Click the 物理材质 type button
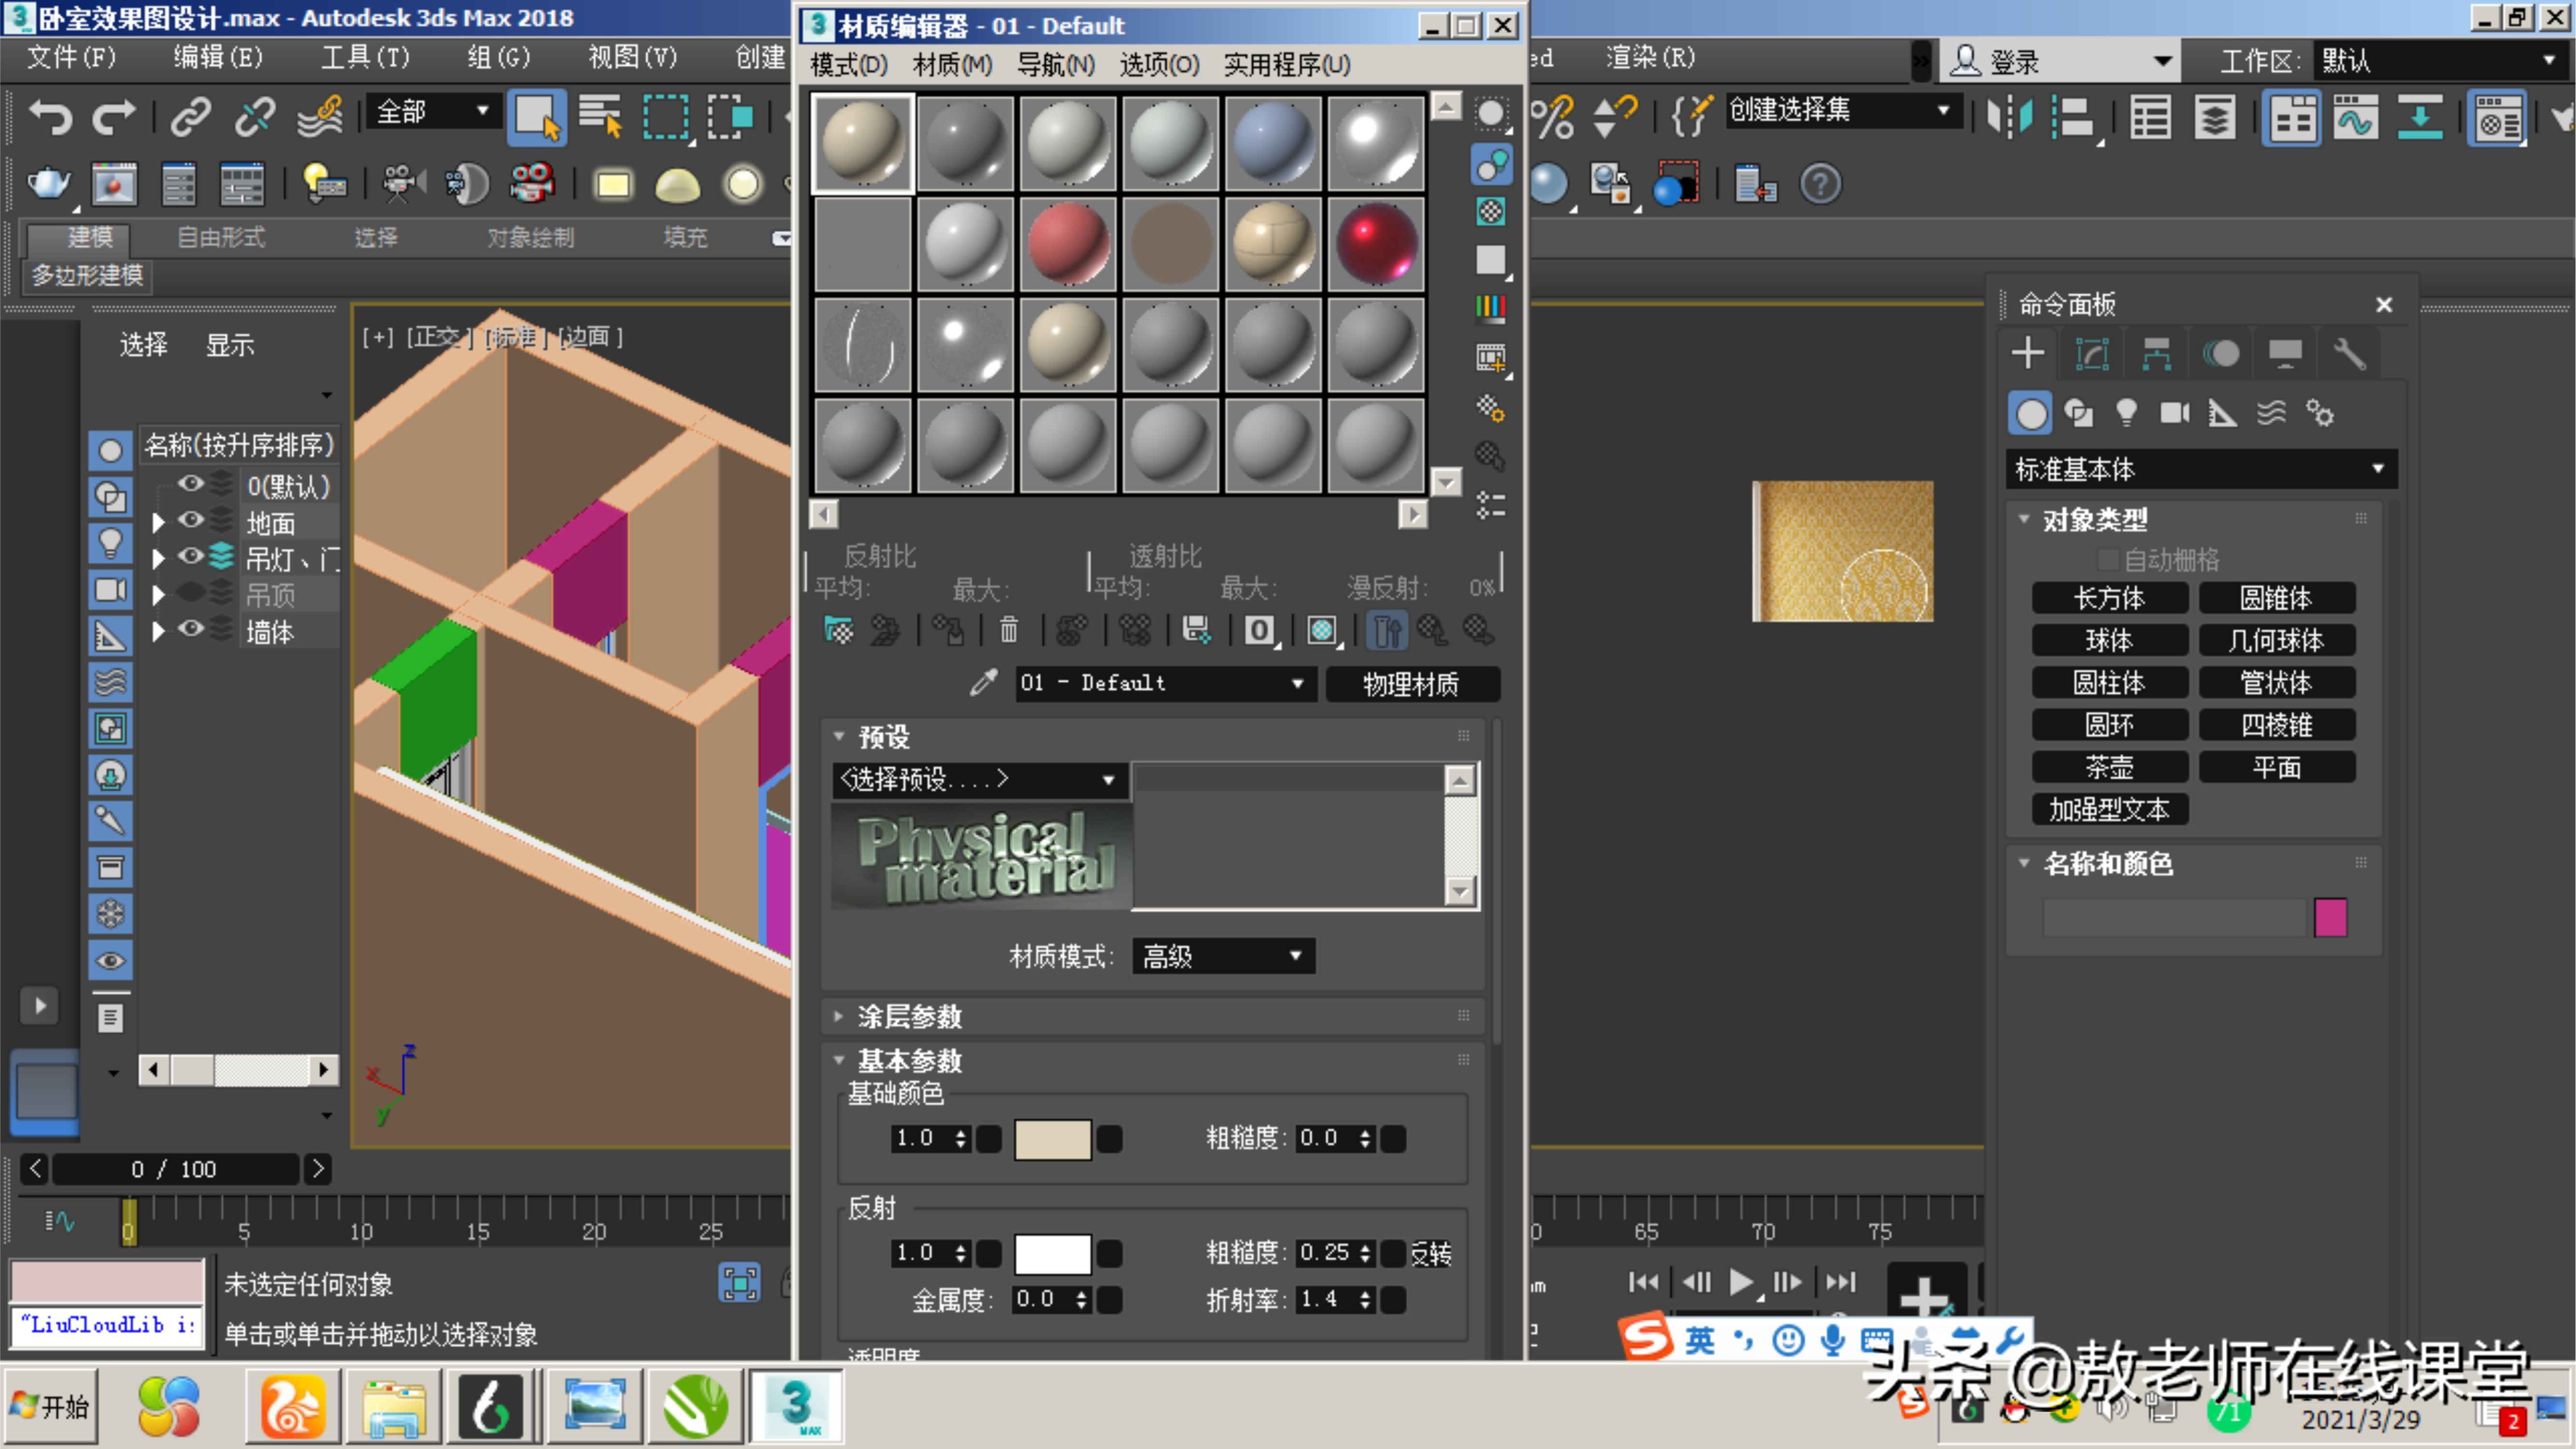2576x1449 pixels. [x=1410, y=684]
